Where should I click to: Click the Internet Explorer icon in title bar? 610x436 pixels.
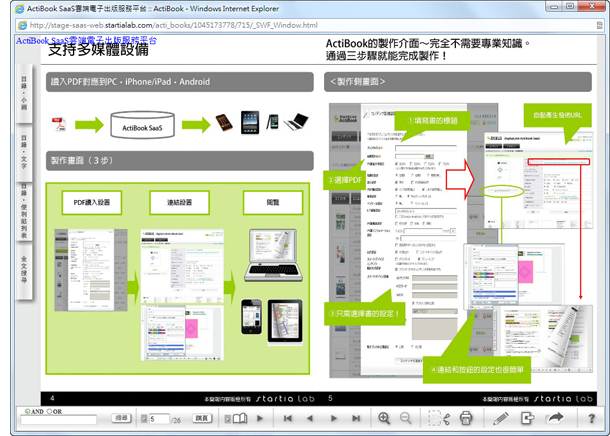[19, 9]
